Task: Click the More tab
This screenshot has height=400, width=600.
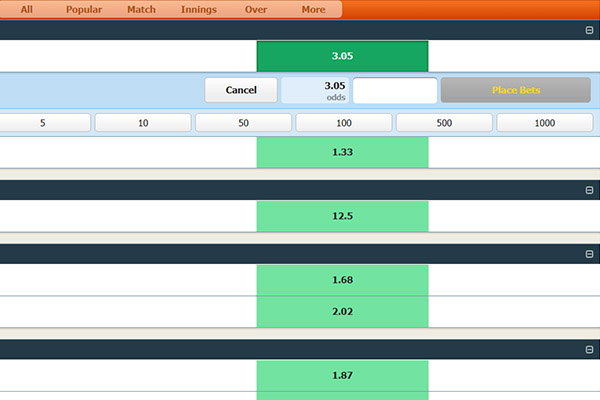Action: point(313,9)
